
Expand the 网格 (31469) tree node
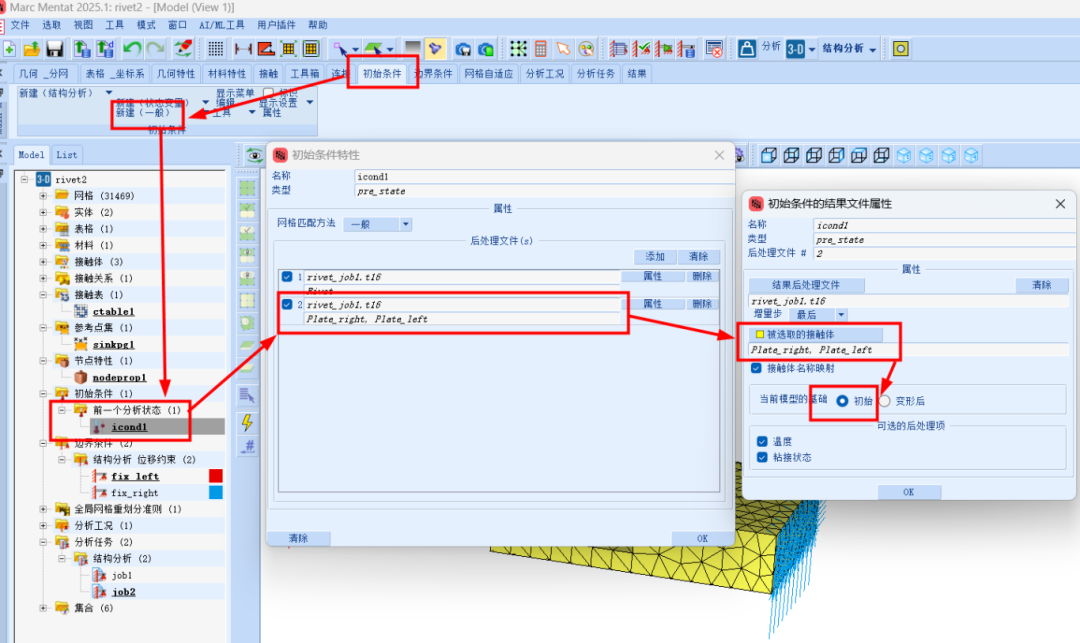point(44,196)
